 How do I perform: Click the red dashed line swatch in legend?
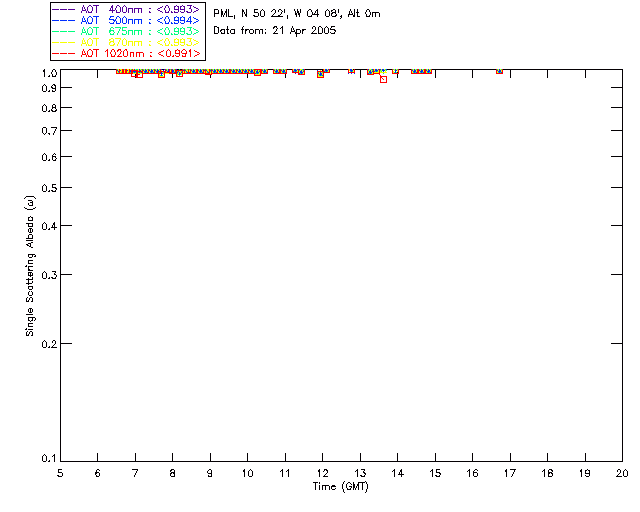pyautogui.click(x=64, y=53)
